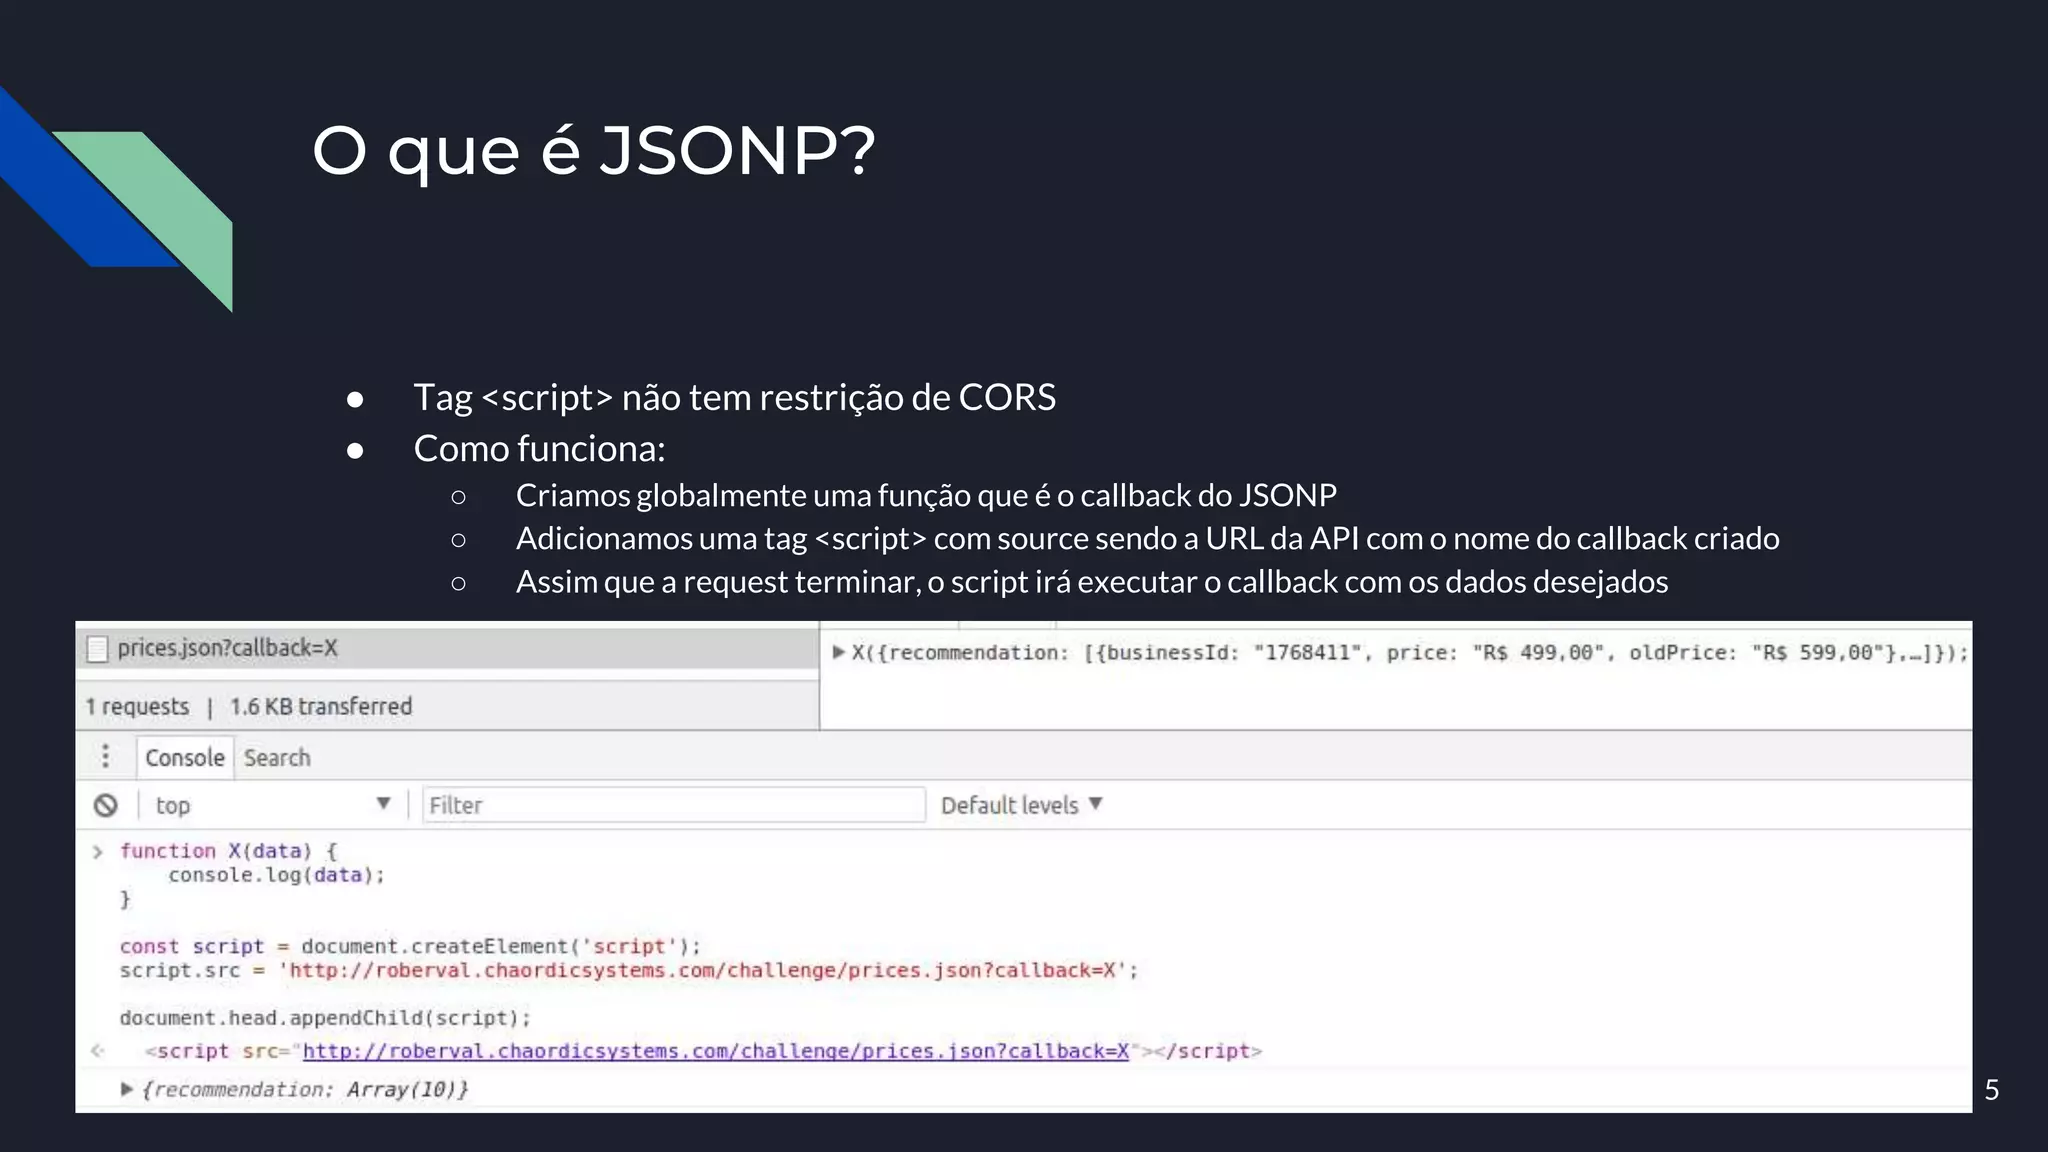Open the roberval.chaordicsystems.com script src link
This screenshot has width=2048, height=1152.
tap(715, 1051)
